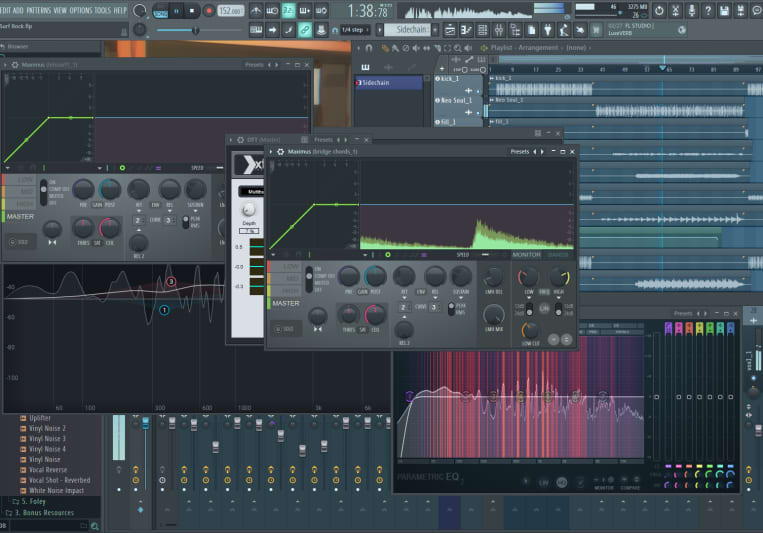Image resolution: width=763 pixels, height=533 pixels.
Task: Click the render/export icon next to save
Action: [741, 10]
